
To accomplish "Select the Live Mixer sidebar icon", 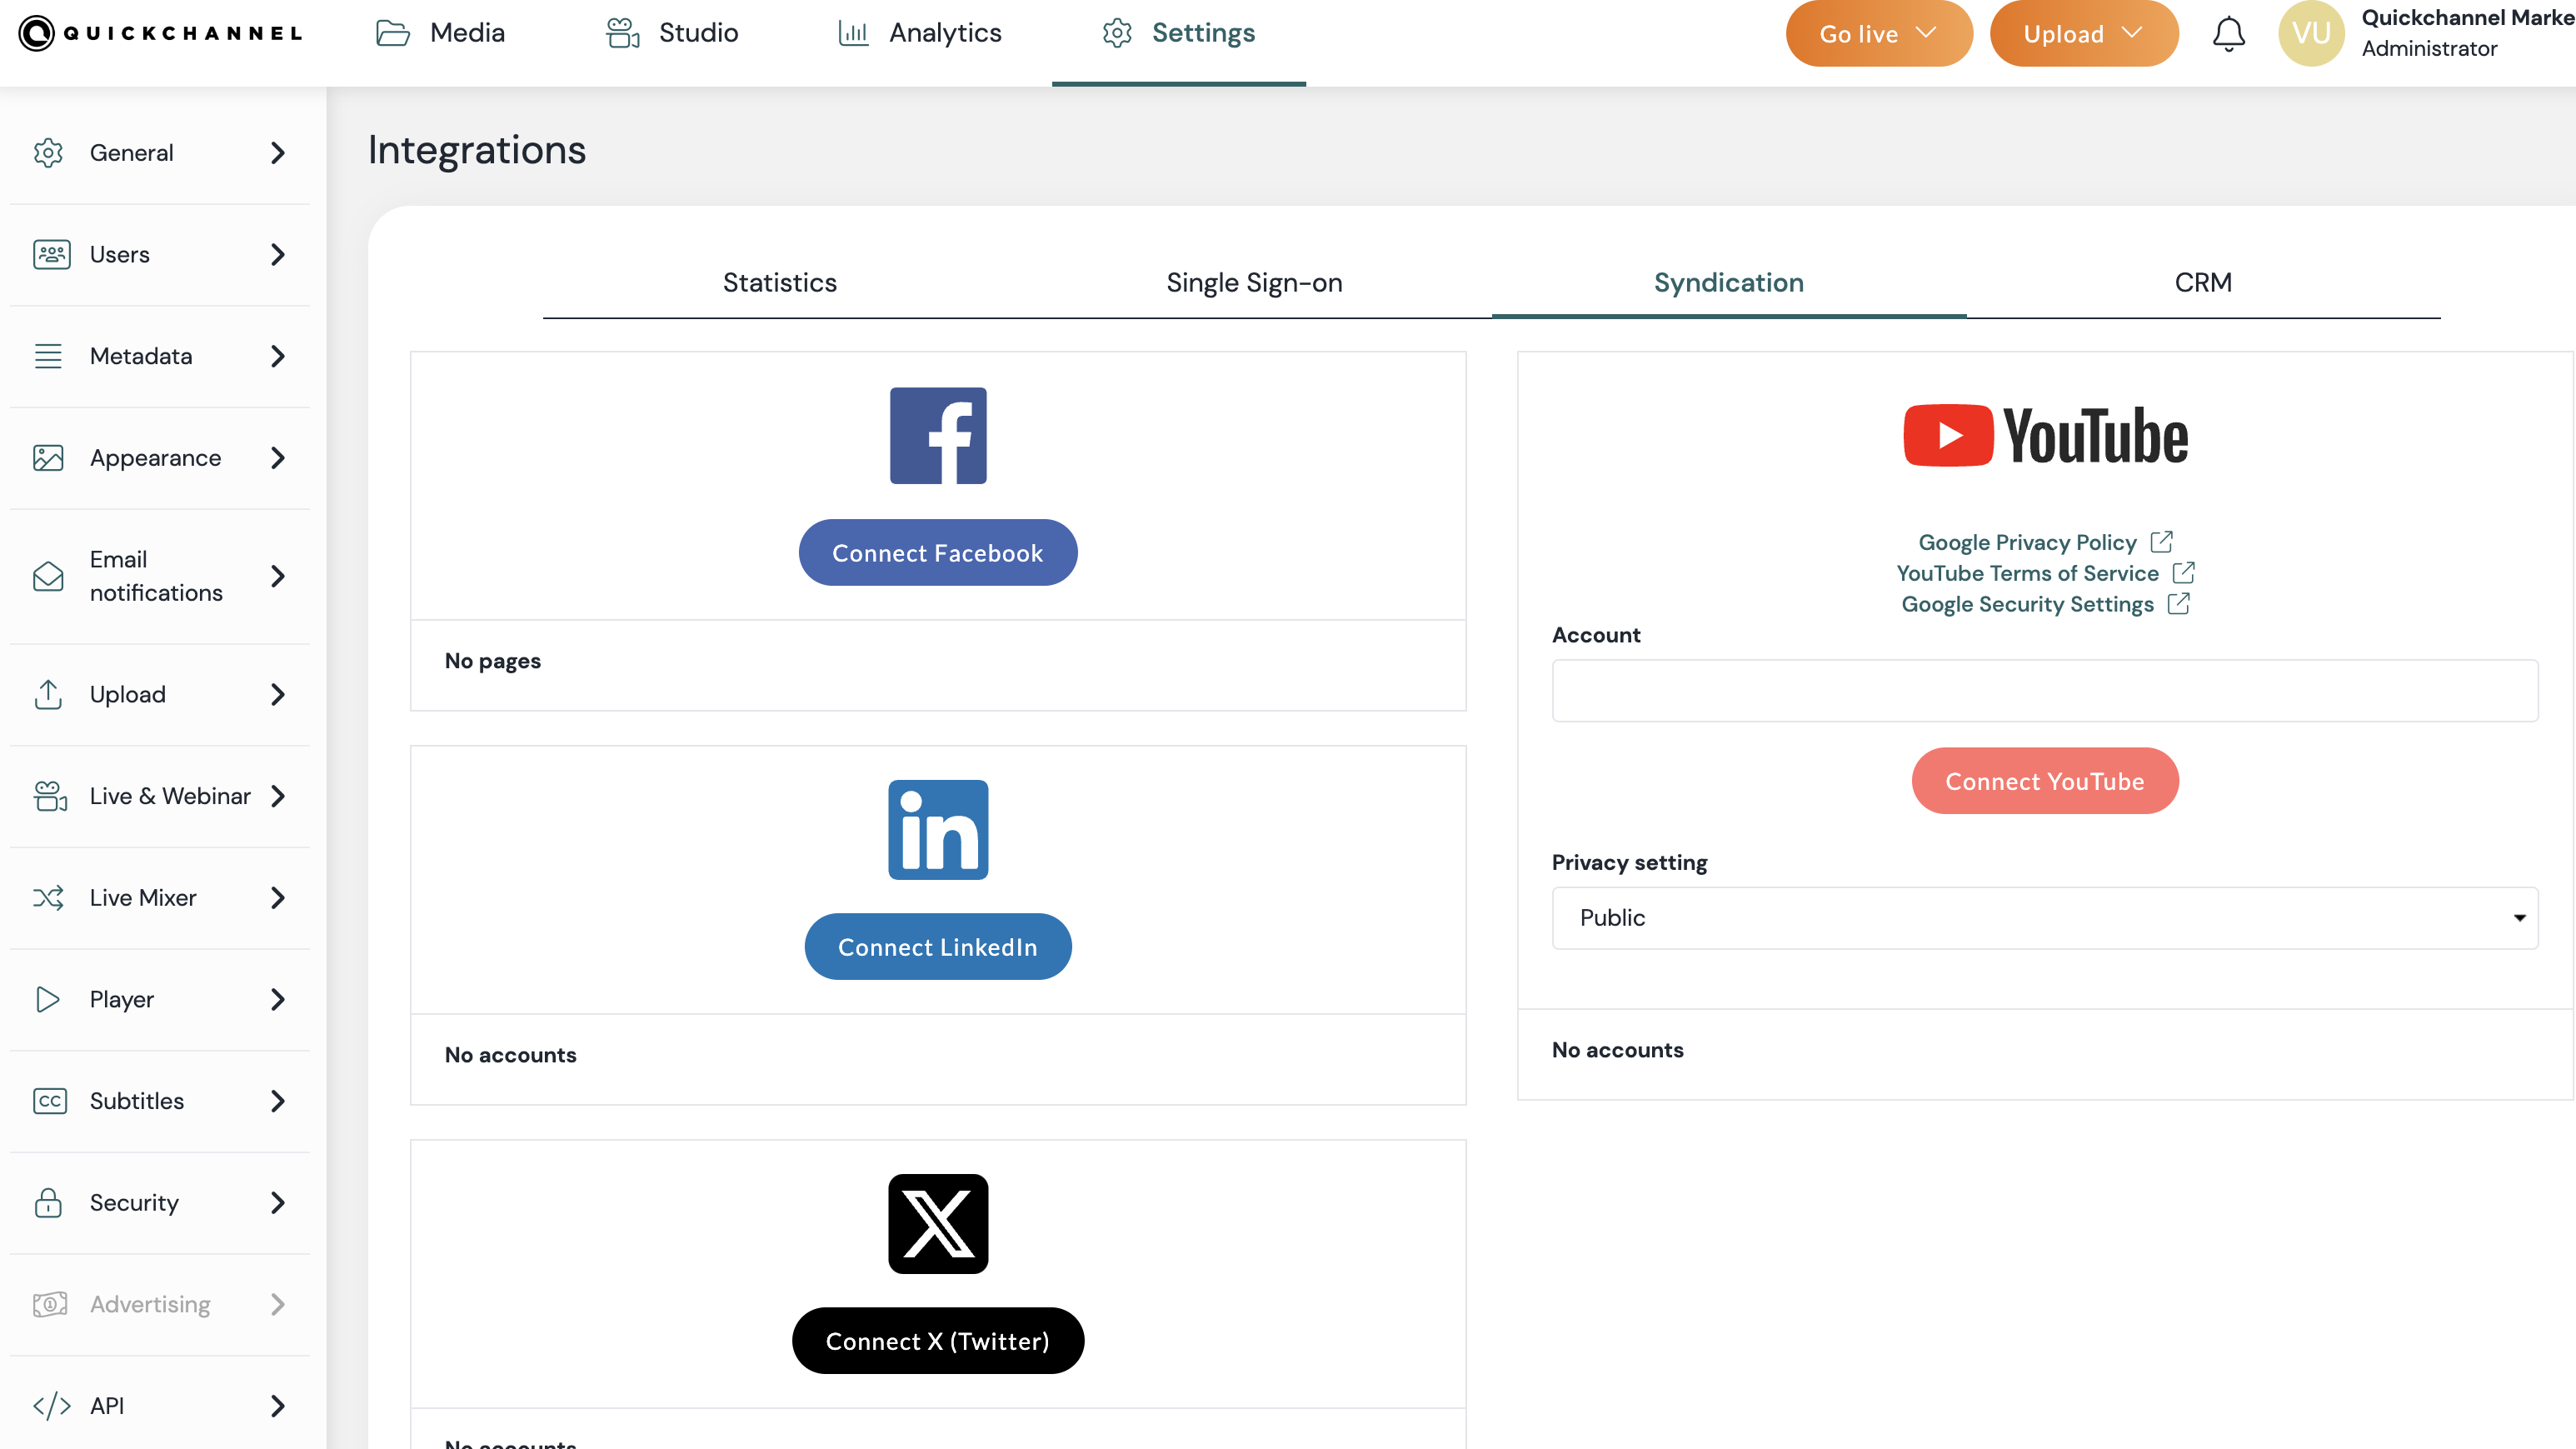I will tap(50, 898).
